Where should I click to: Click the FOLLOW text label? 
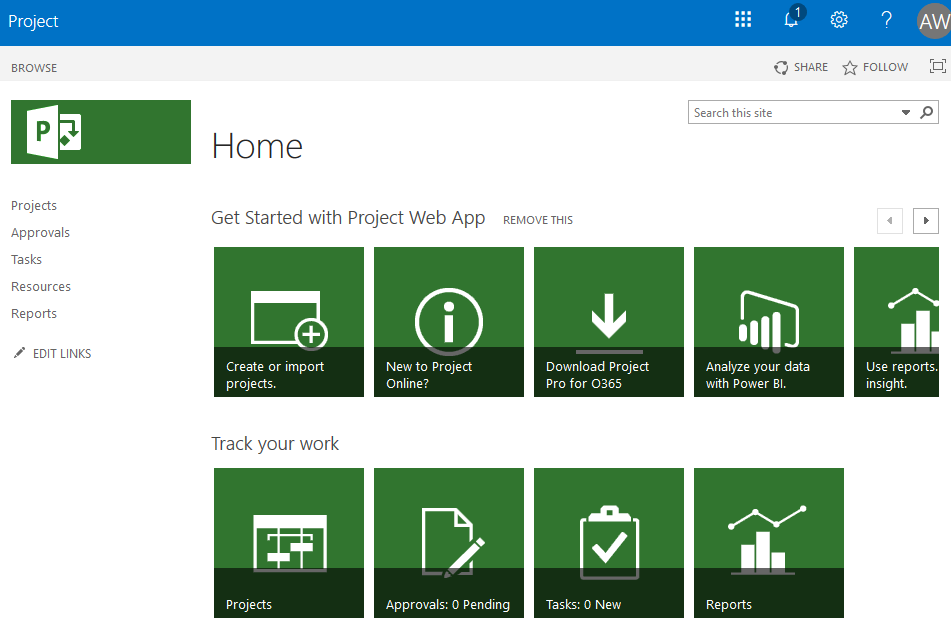[885, 67]
